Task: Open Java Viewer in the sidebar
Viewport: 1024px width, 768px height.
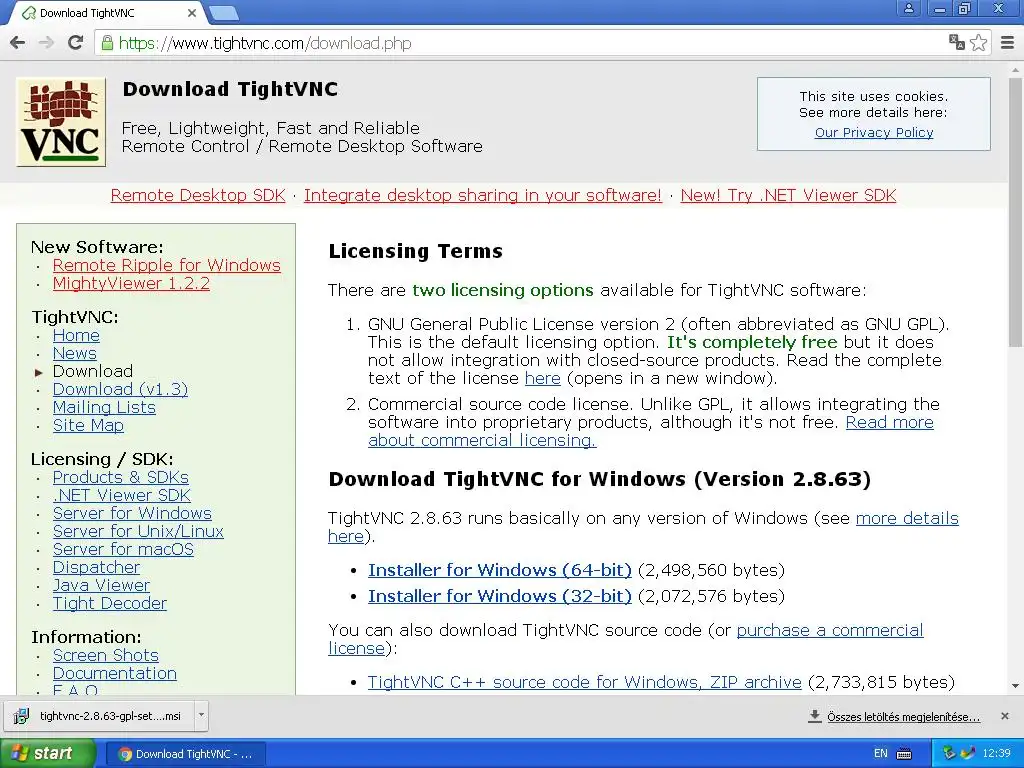Action: click(101, 585)
